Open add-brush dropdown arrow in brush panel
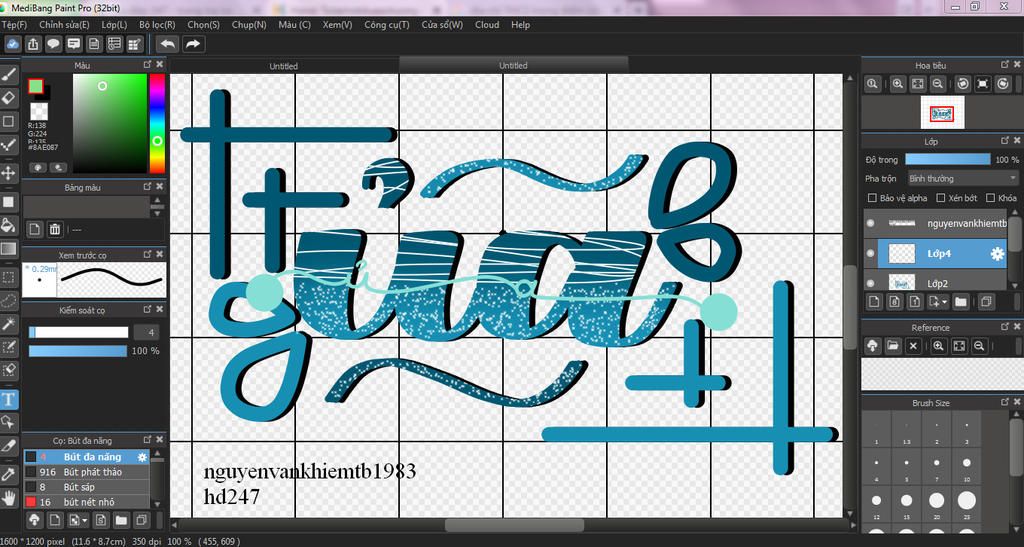 (x=85, y=520)
